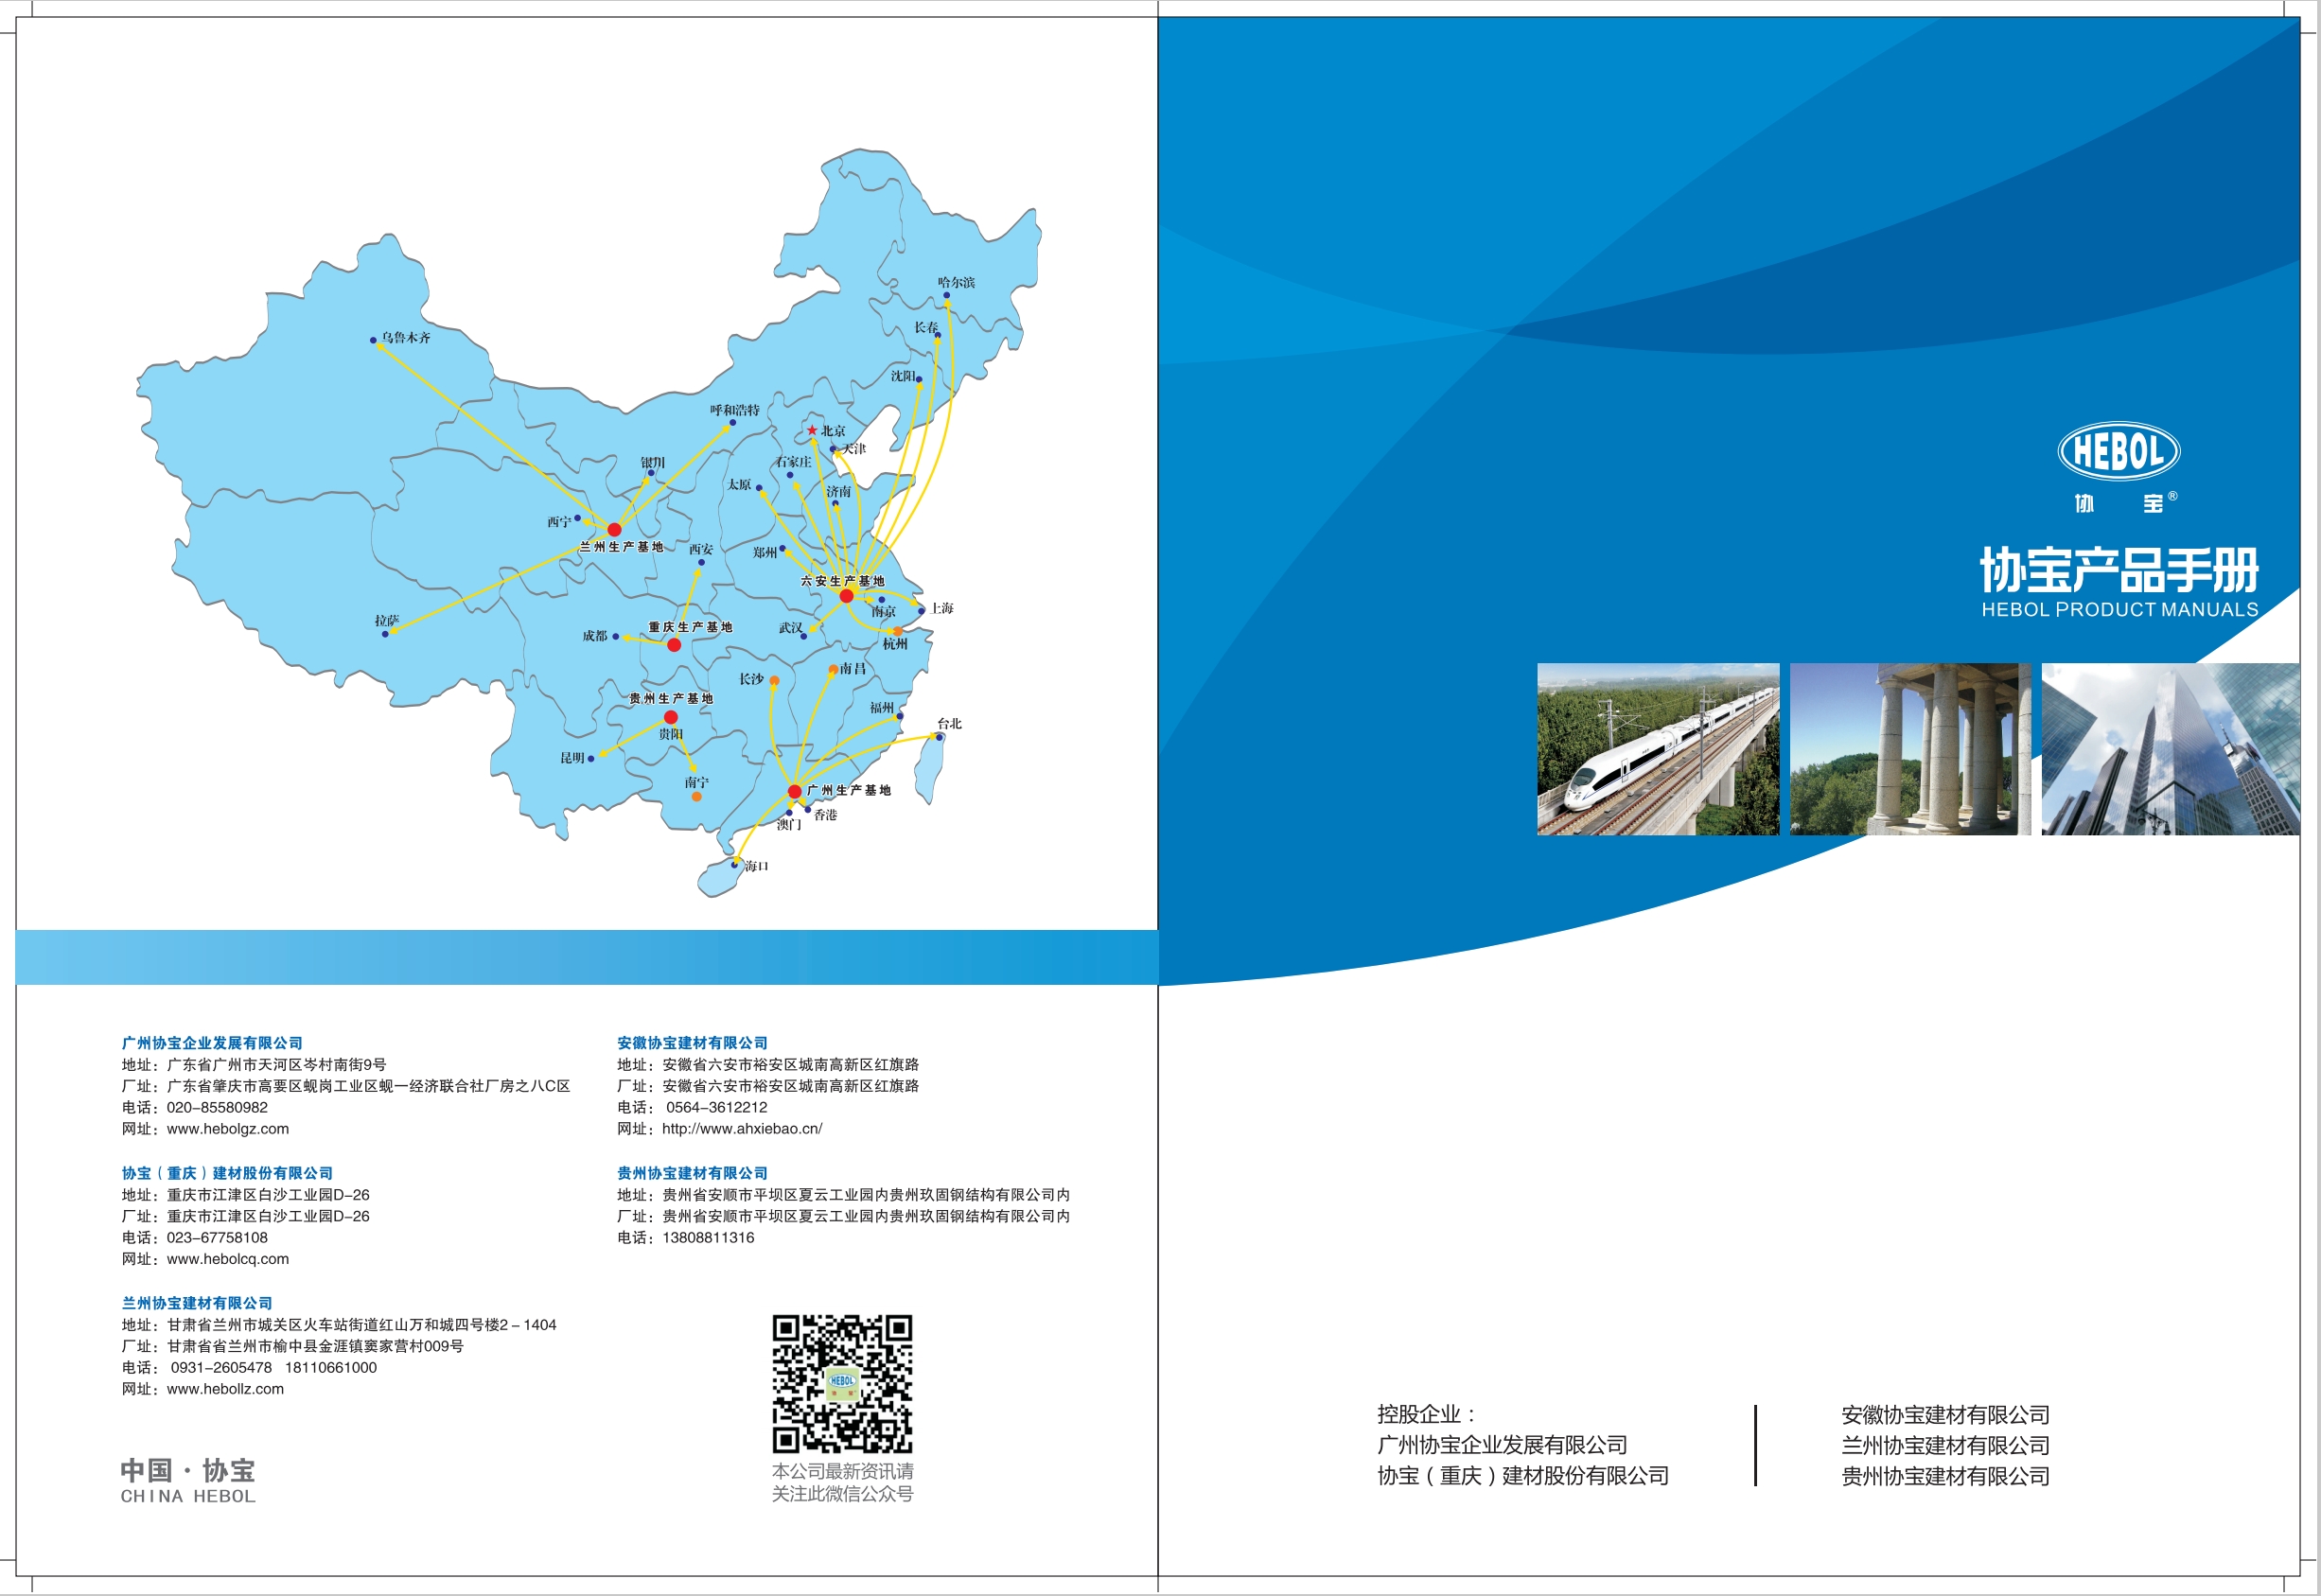Image resolution: width=2321 pixels, height=1596 pixels.
Task: Open the high-speed train photo
Action: [1658, 749]
